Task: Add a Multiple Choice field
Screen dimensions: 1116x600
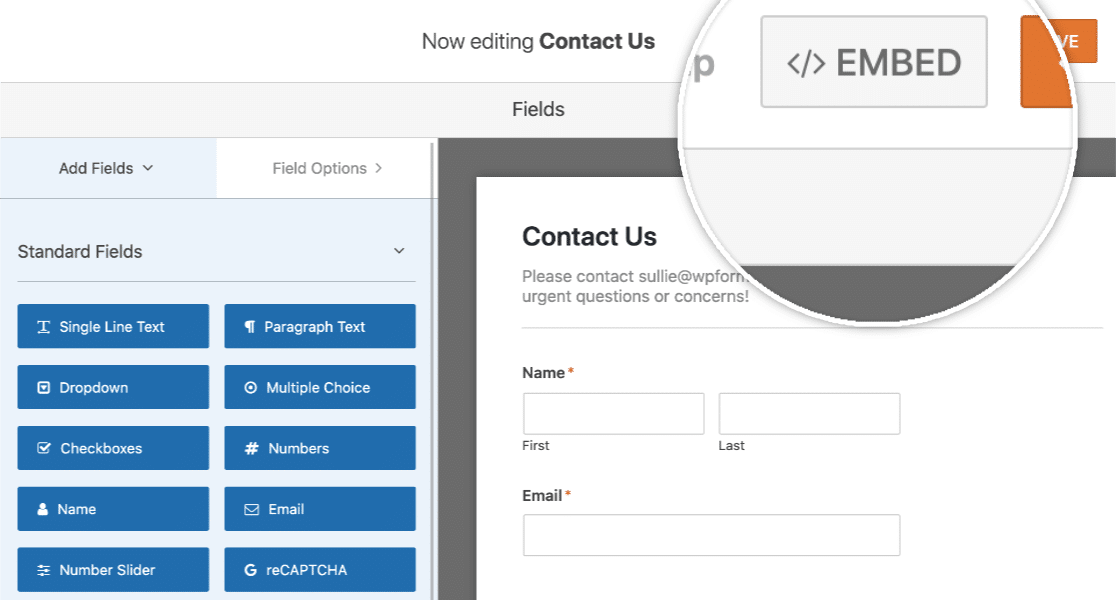Action: [x=320, y=387]
